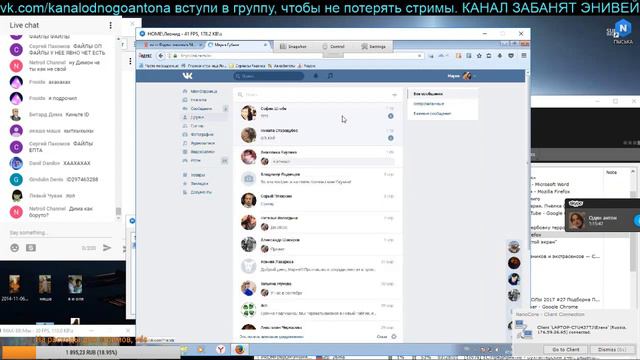Image resolution: width=640 pixels, height=360 pixels.
Task: Open VK notifications bell icon
Action: point(316,76)
